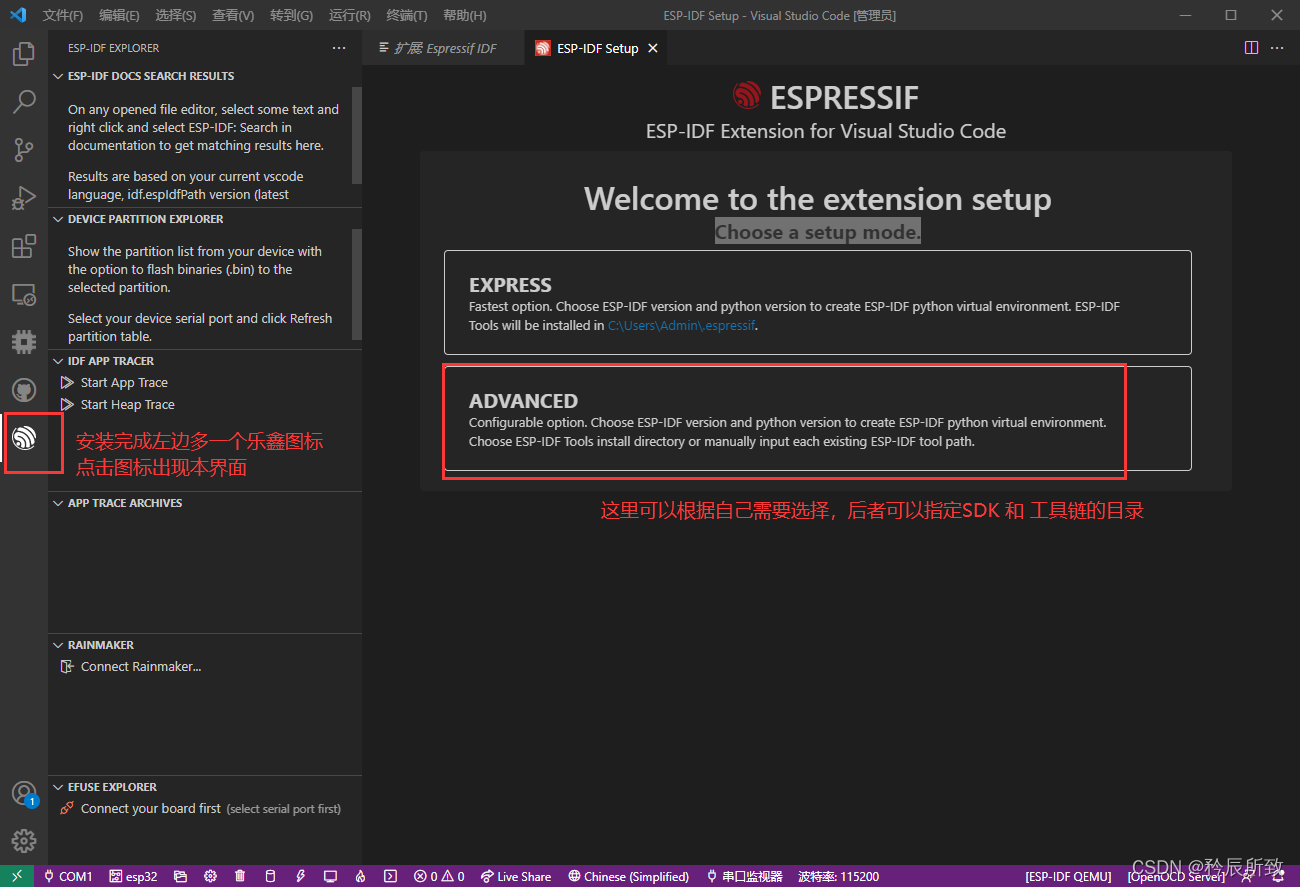Click the Docs Search Results panel scrollbar
The image size is (1300, 887).
click(357, 135)
